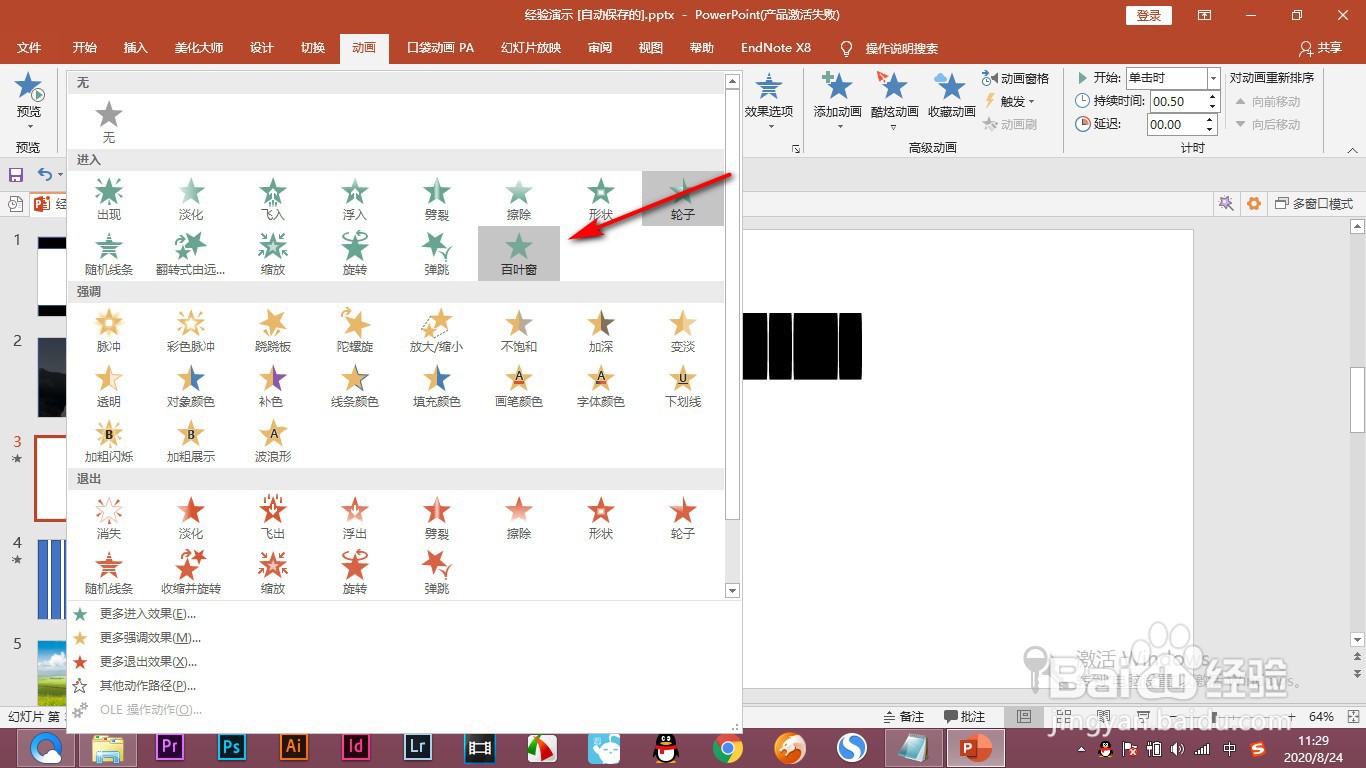Select the 无 (none) animation star
The width and height of the screenshot is (1366, 768).
(109, 121)
